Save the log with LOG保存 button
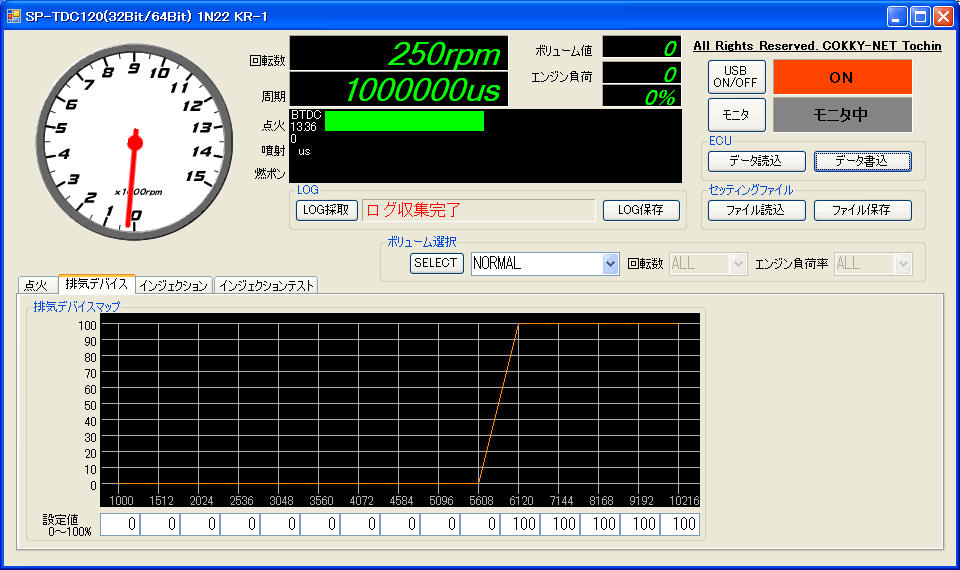This screenshot has height=570, width=960. pos(641,210)
